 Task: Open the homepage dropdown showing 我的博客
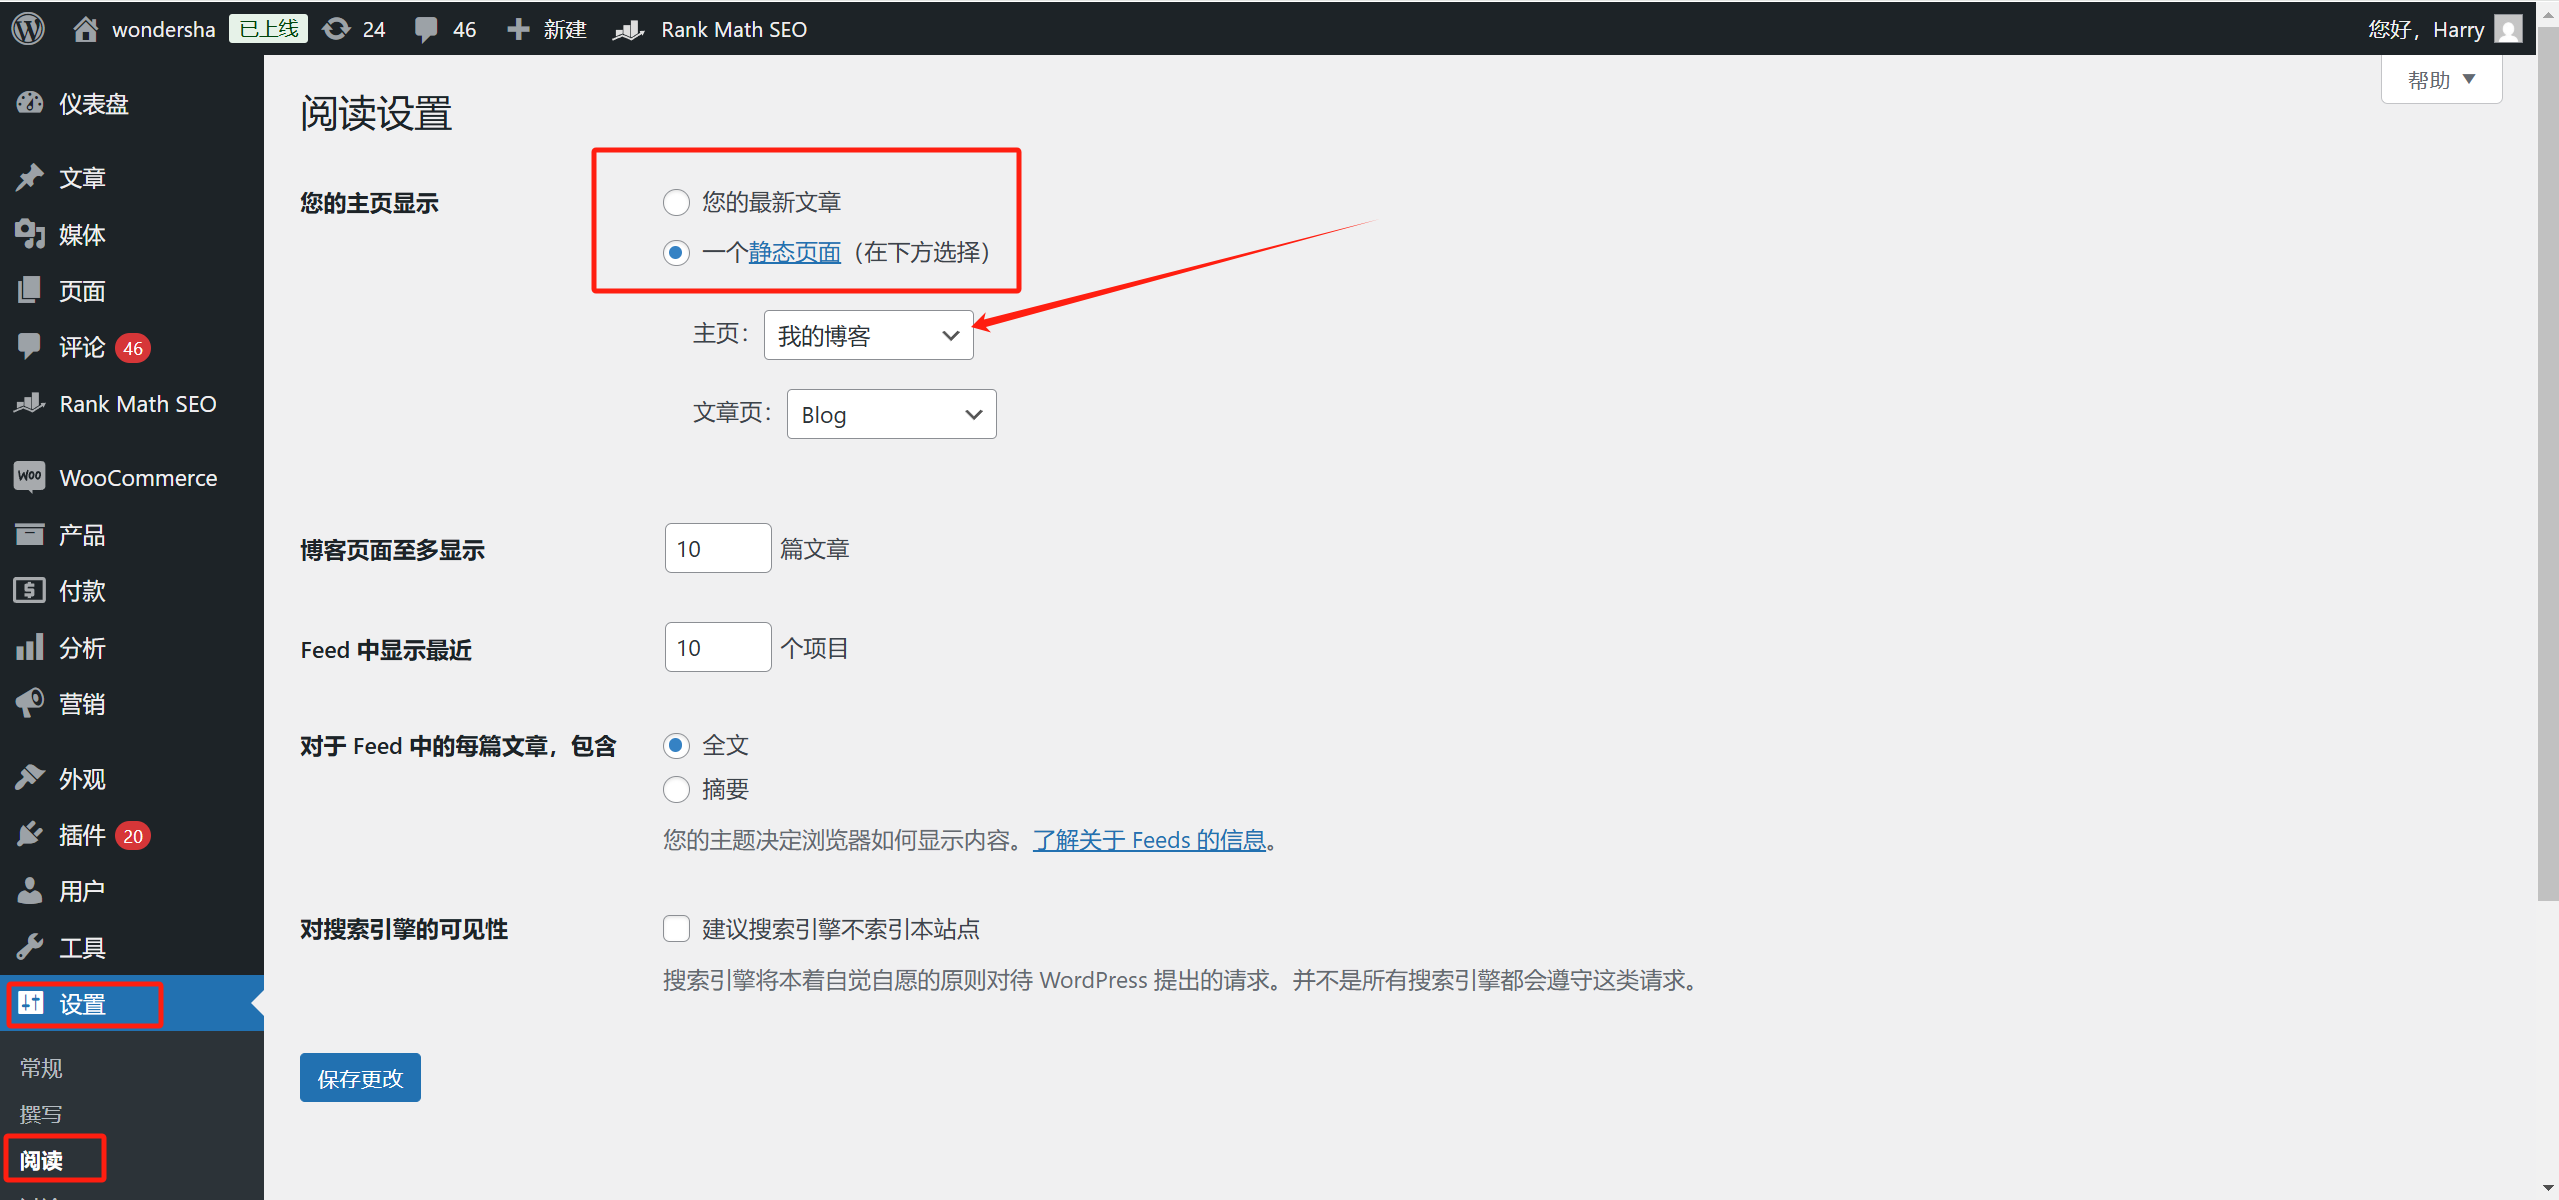coord(867,335)
